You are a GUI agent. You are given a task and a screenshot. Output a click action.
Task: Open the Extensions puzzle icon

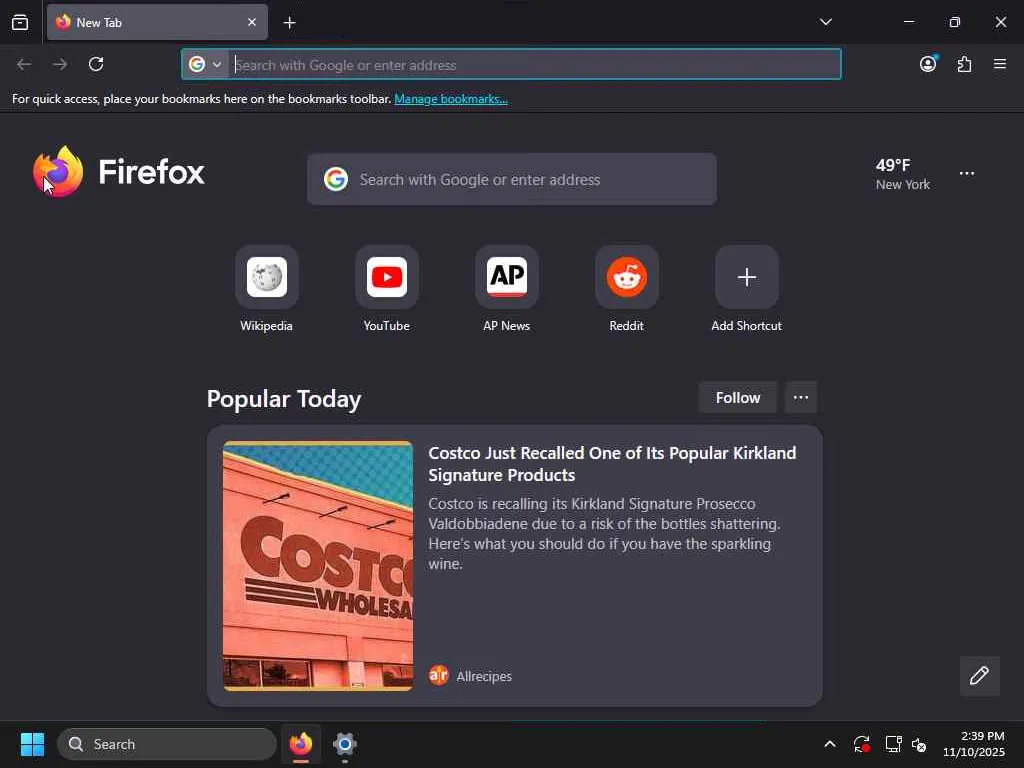point(964,64)
